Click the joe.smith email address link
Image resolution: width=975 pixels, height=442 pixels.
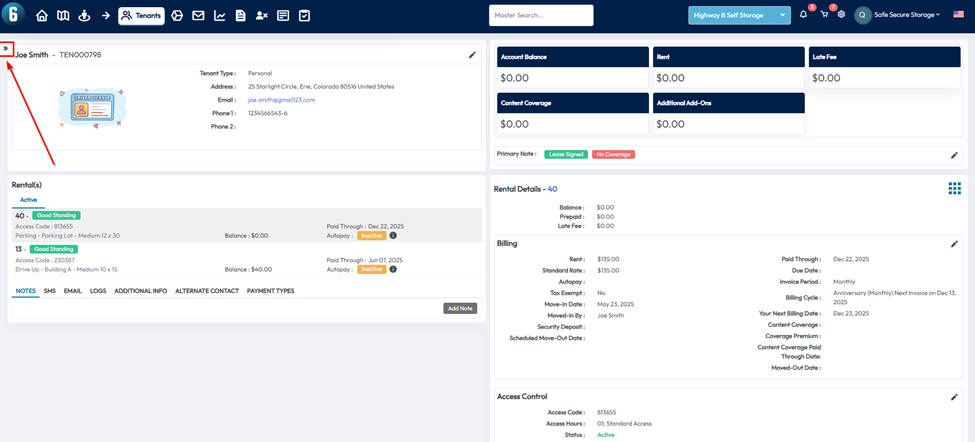tap(281, 100)
